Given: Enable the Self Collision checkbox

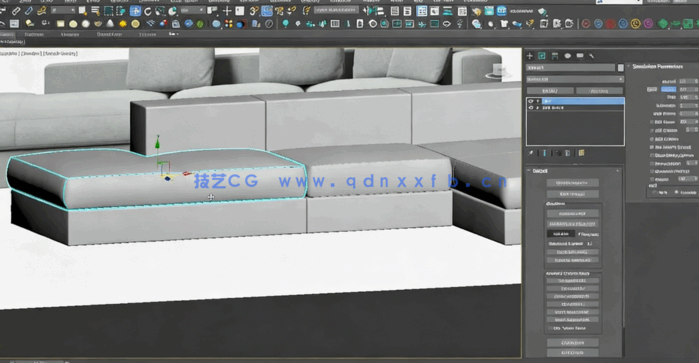Looking at the screenshot, I should [x=652, y=130].
